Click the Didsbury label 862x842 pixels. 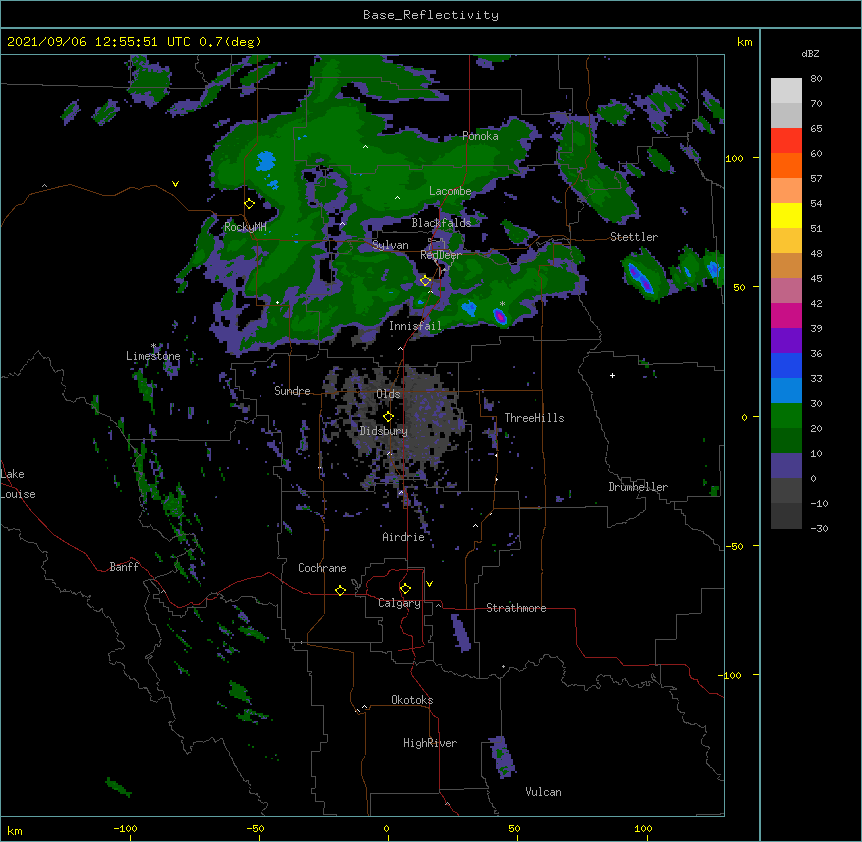point(383,431)
